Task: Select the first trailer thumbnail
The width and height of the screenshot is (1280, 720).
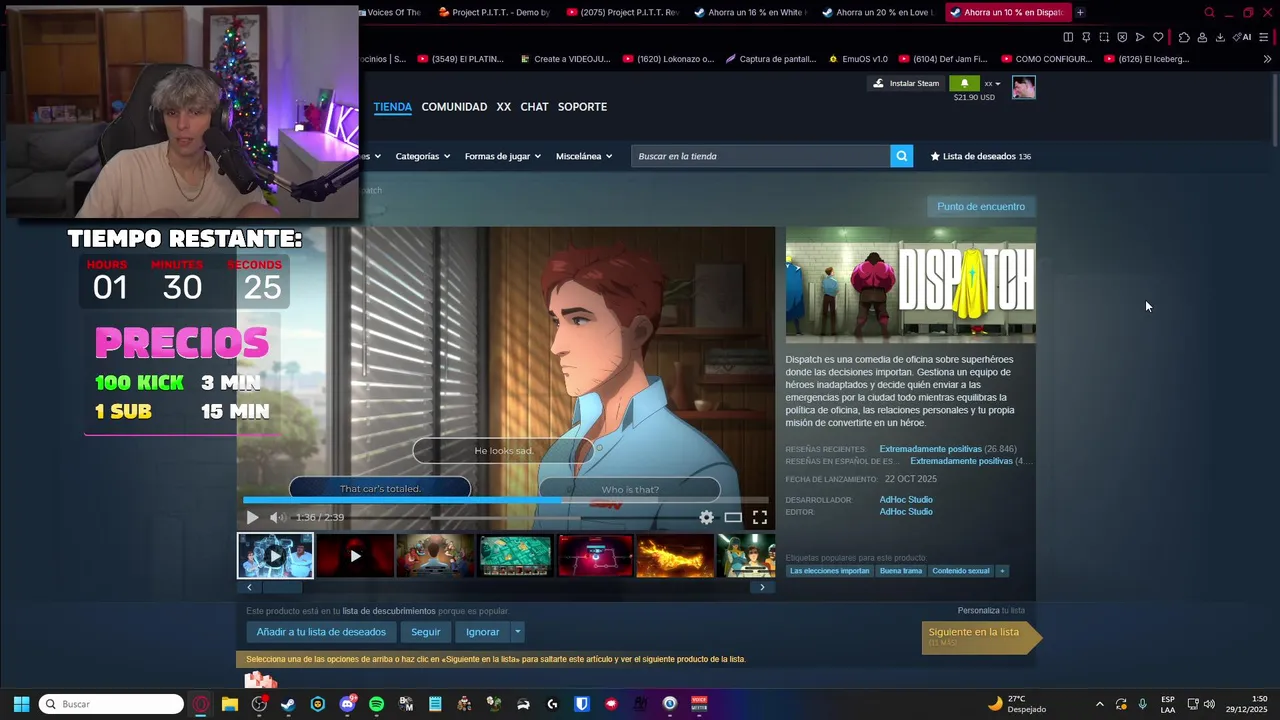Action: point(275,556)
